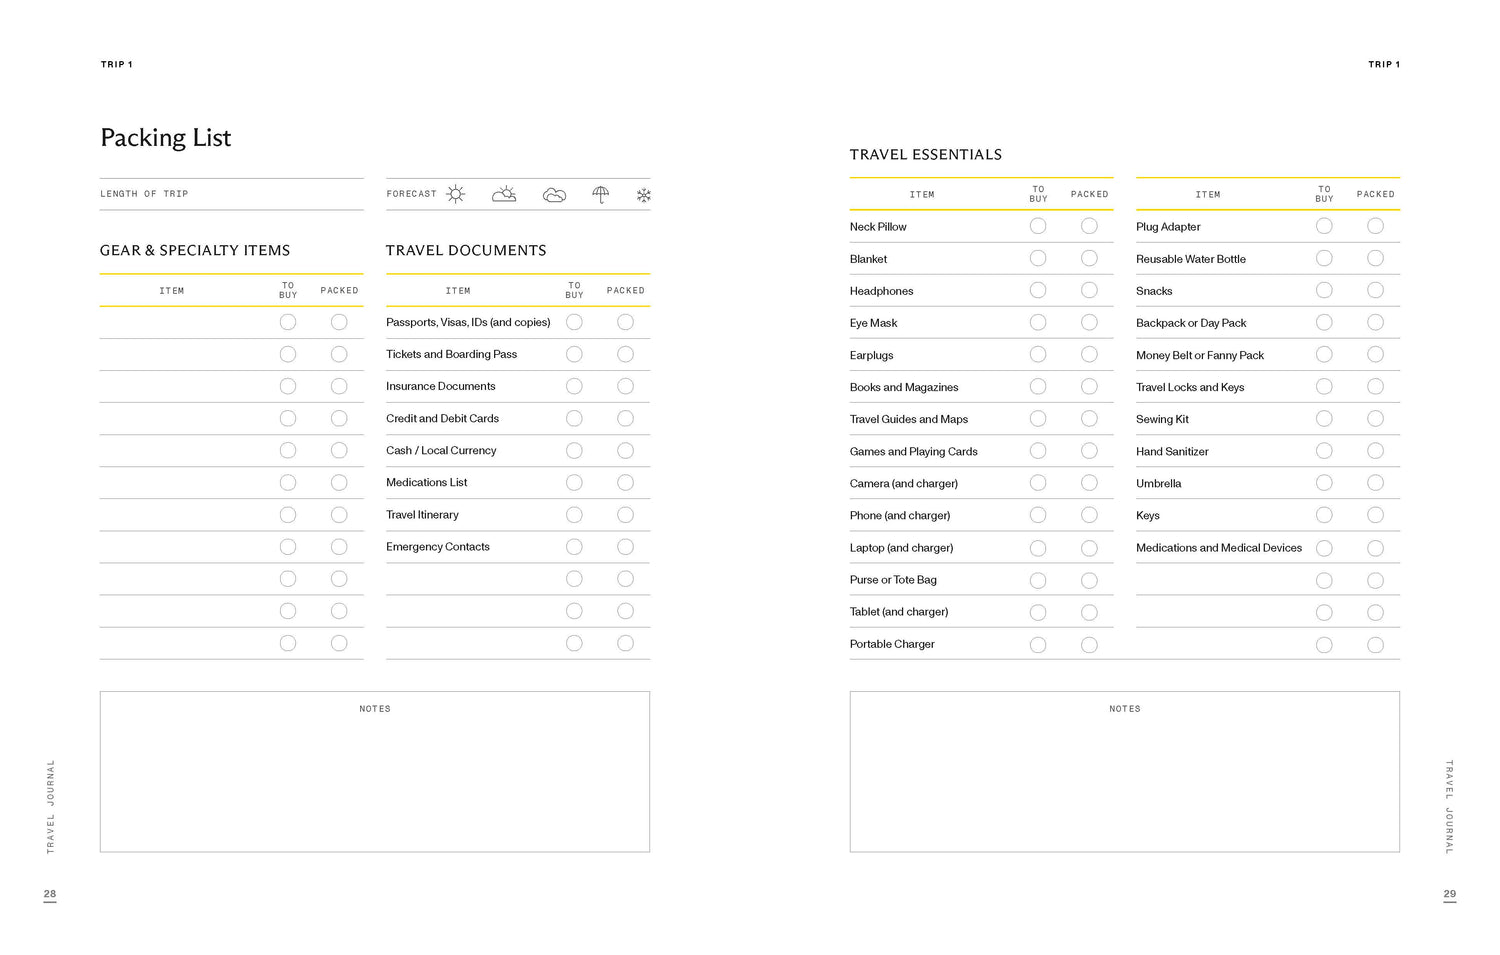Pick the umbrella rain forecast icon
This screenshot has width=1500, height=955.
point(600,194)
